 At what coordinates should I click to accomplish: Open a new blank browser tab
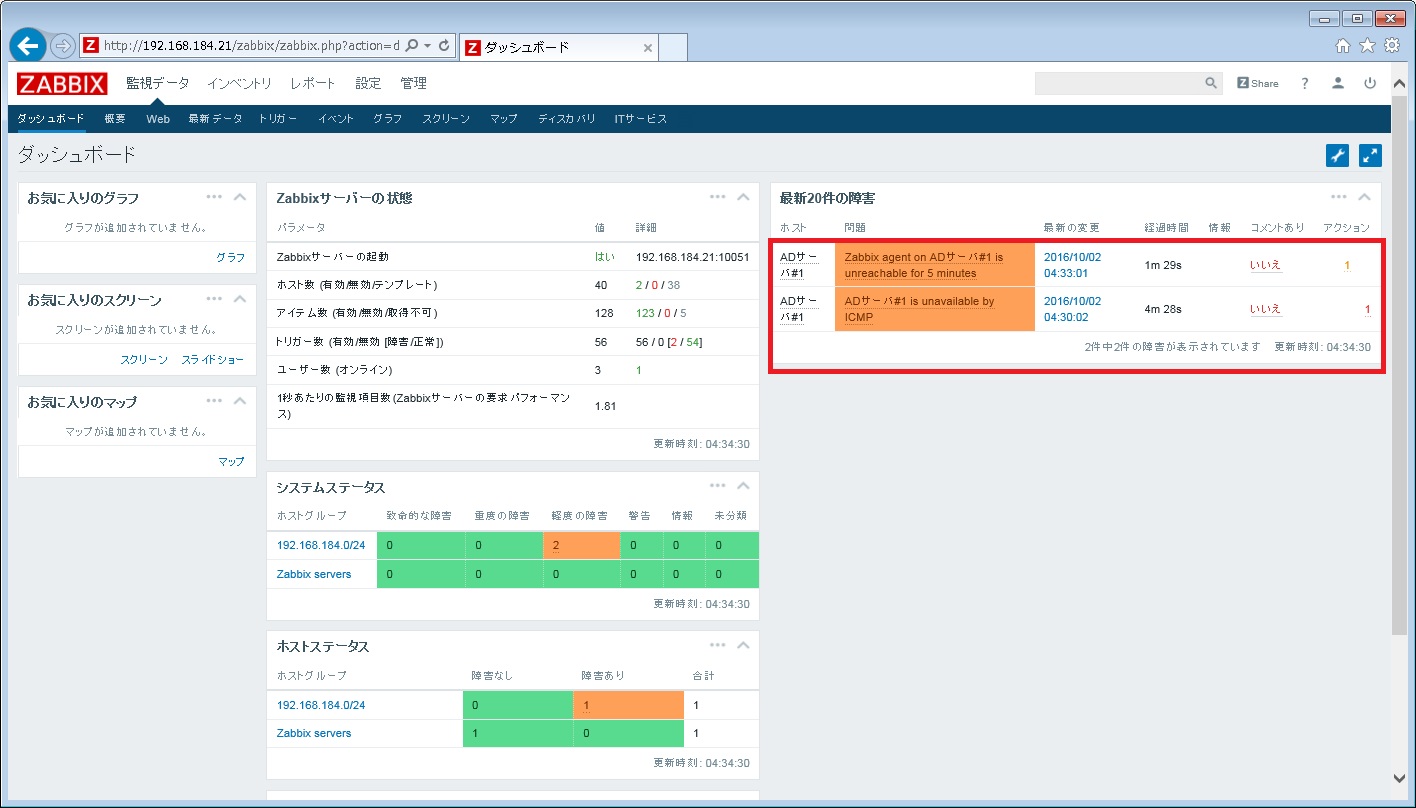pyautogui.click(x=673, y=47)
